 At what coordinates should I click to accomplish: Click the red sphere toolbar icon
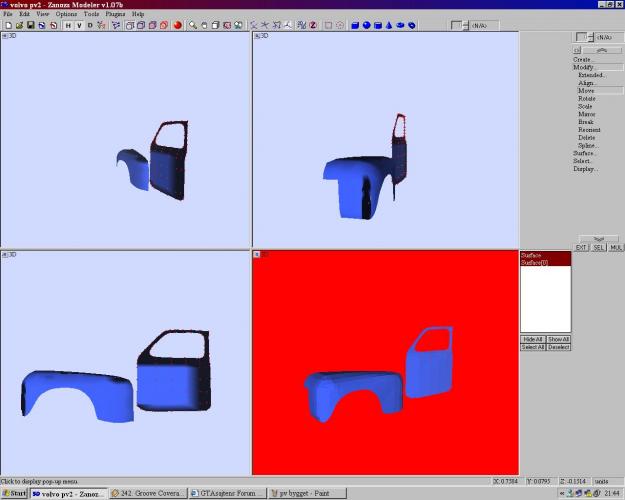click(x=176, y=25)
